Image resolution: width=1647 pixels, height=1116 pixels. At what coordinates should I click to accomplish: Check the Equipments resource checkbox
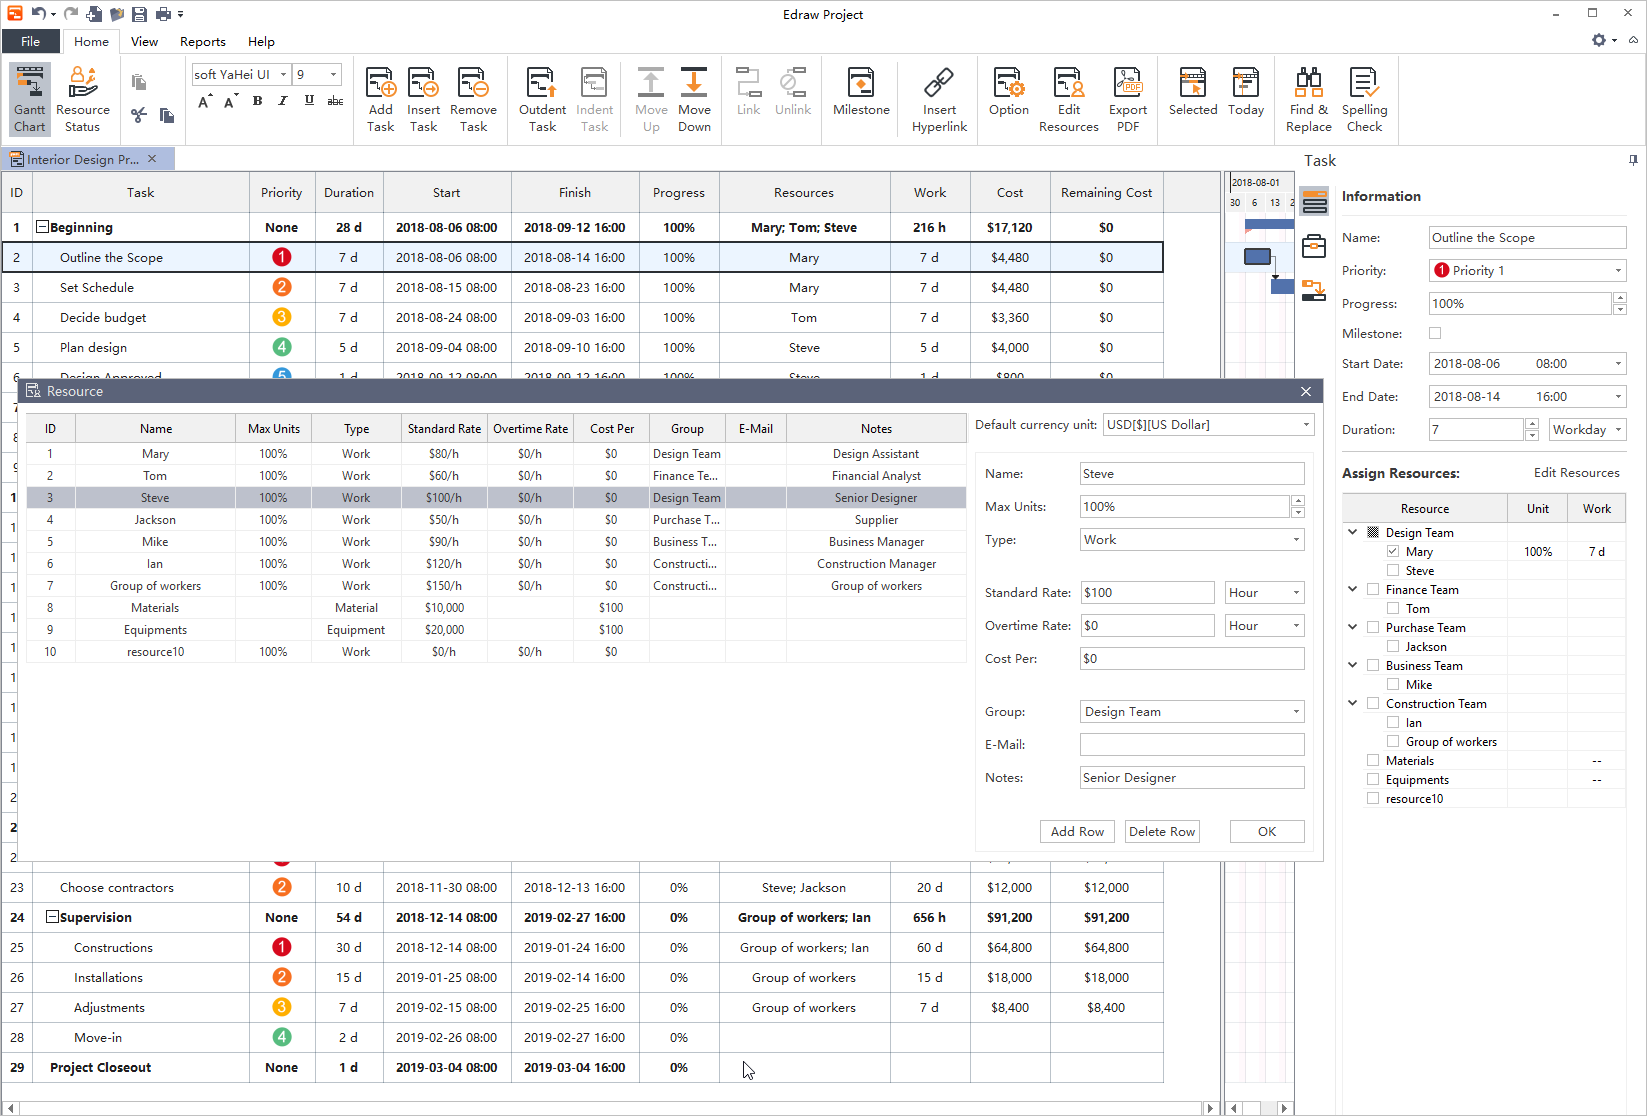[x=1373, y=779]
